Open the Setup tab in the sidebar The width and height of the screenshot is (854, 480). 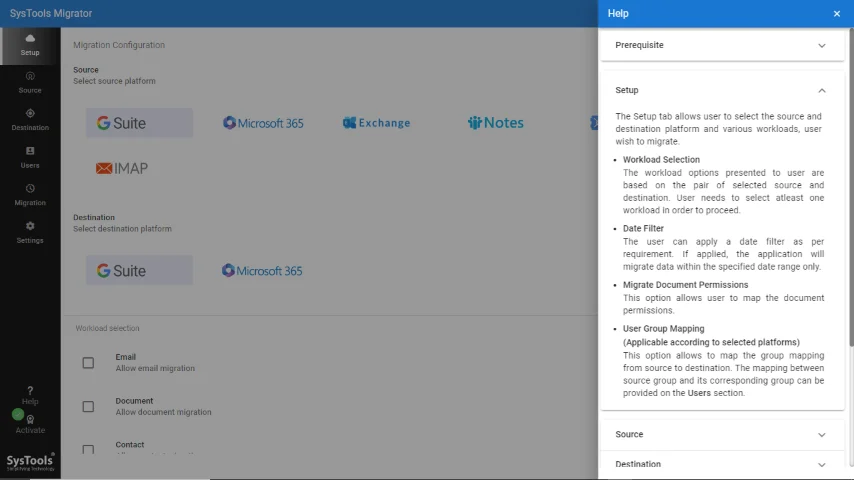pos(30,46)
